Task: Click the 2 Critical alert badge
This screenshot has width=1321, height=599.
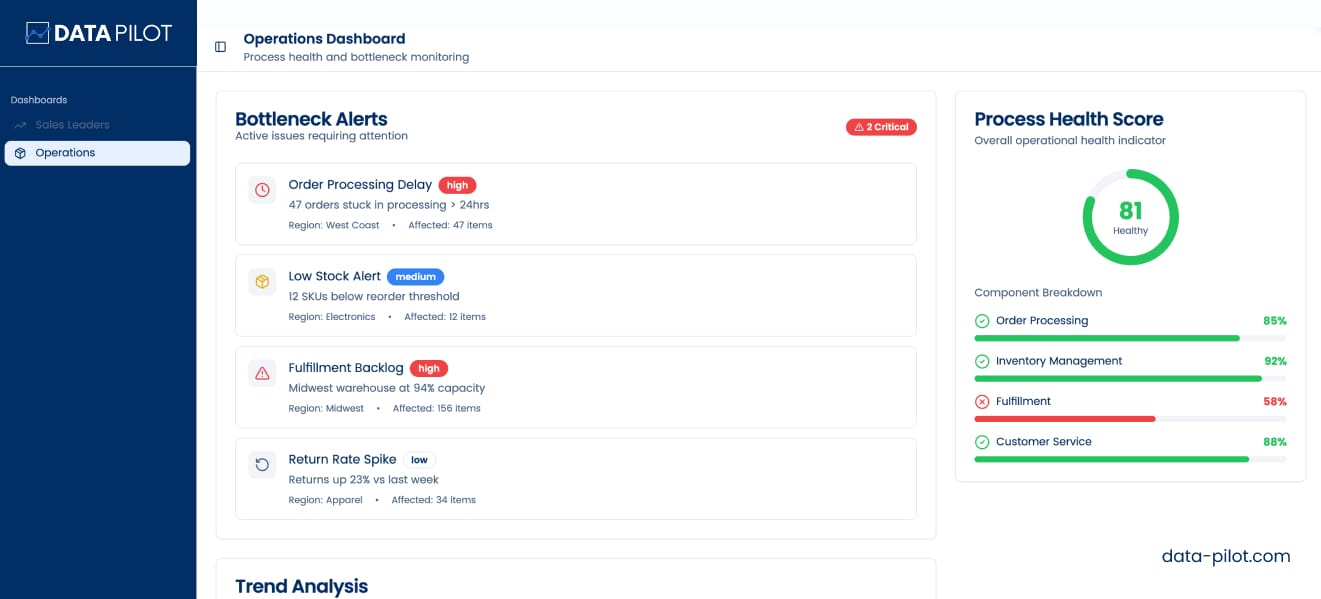Action: click(881, 127)
